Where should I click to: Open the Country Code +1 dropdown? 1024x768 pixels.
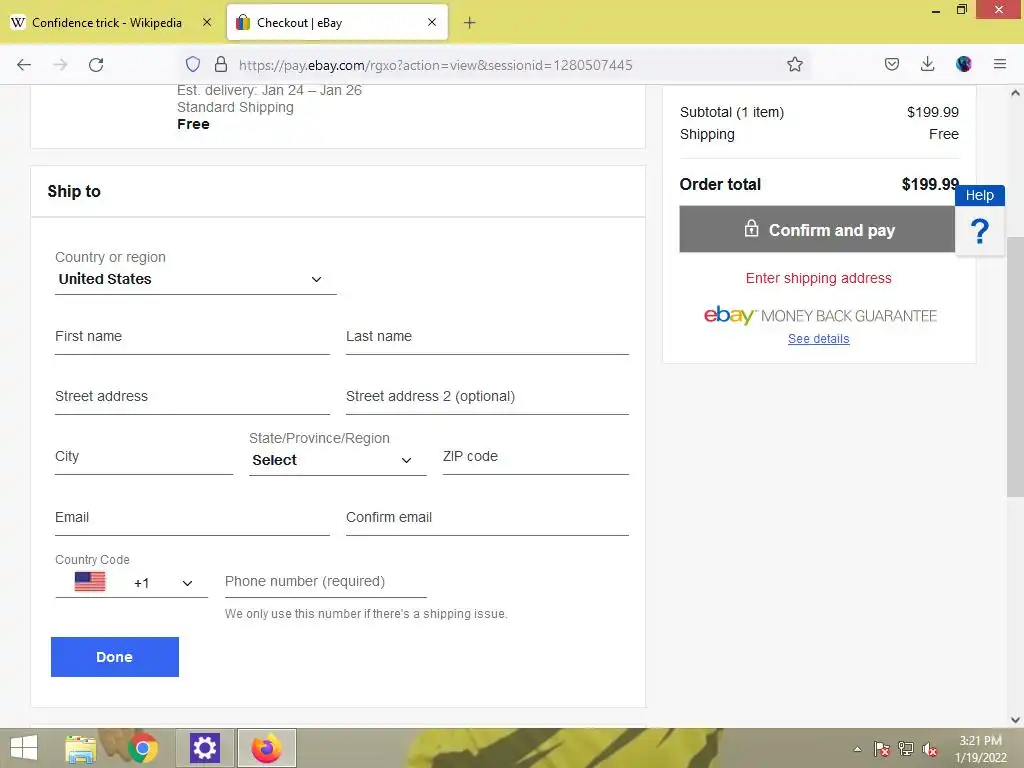click(132, 583)
